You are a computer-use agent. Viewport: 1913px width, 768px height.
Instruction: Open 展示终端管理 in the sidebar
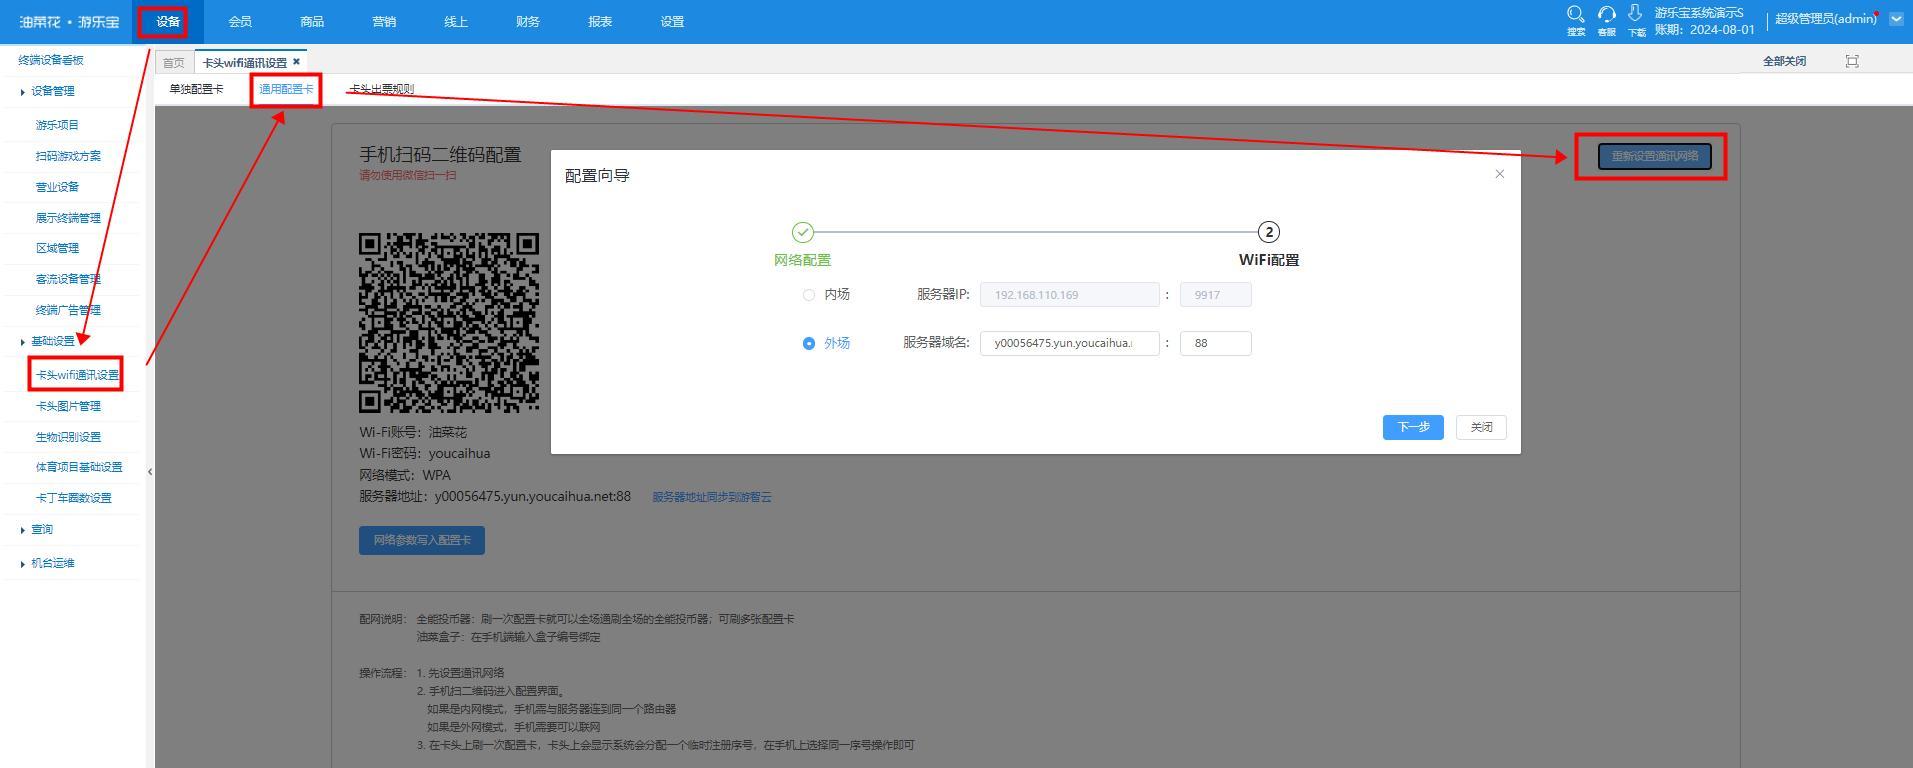[68, 218]
